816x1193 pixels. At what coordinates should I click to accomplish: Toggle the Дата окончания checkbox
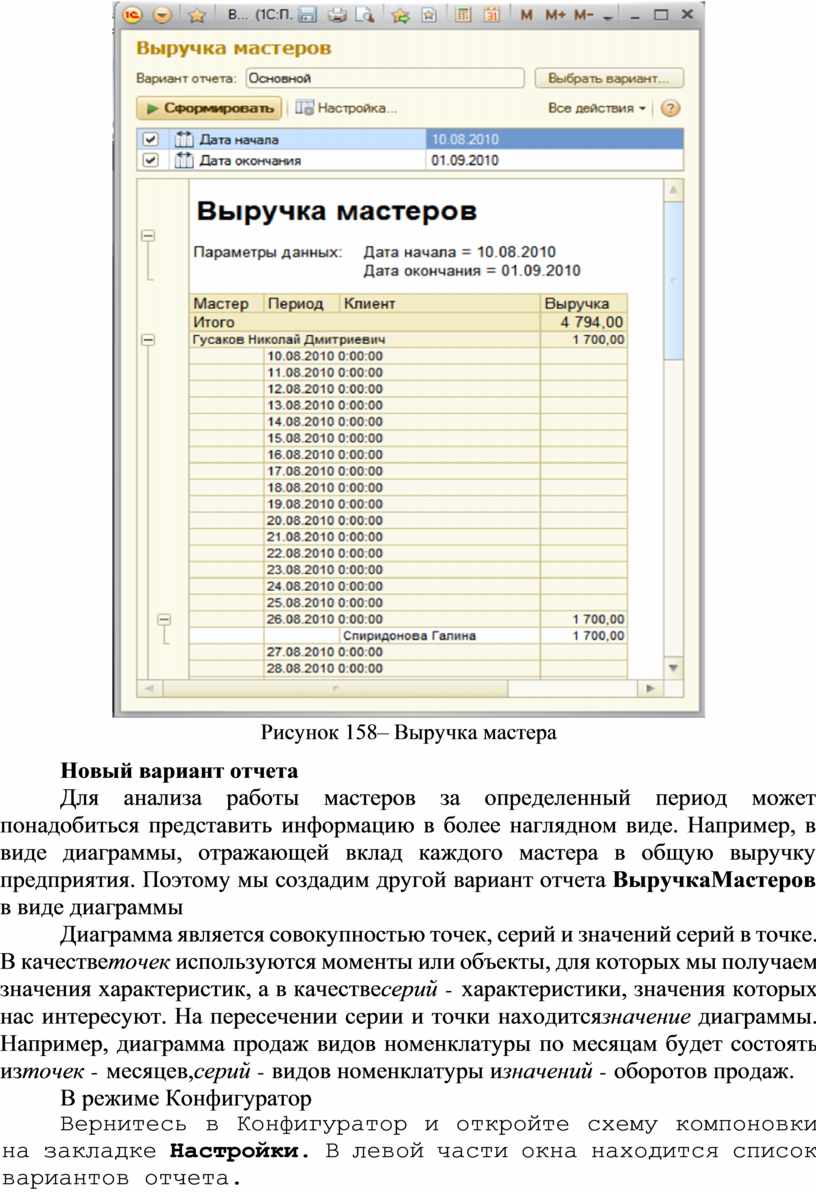[151, 160]
